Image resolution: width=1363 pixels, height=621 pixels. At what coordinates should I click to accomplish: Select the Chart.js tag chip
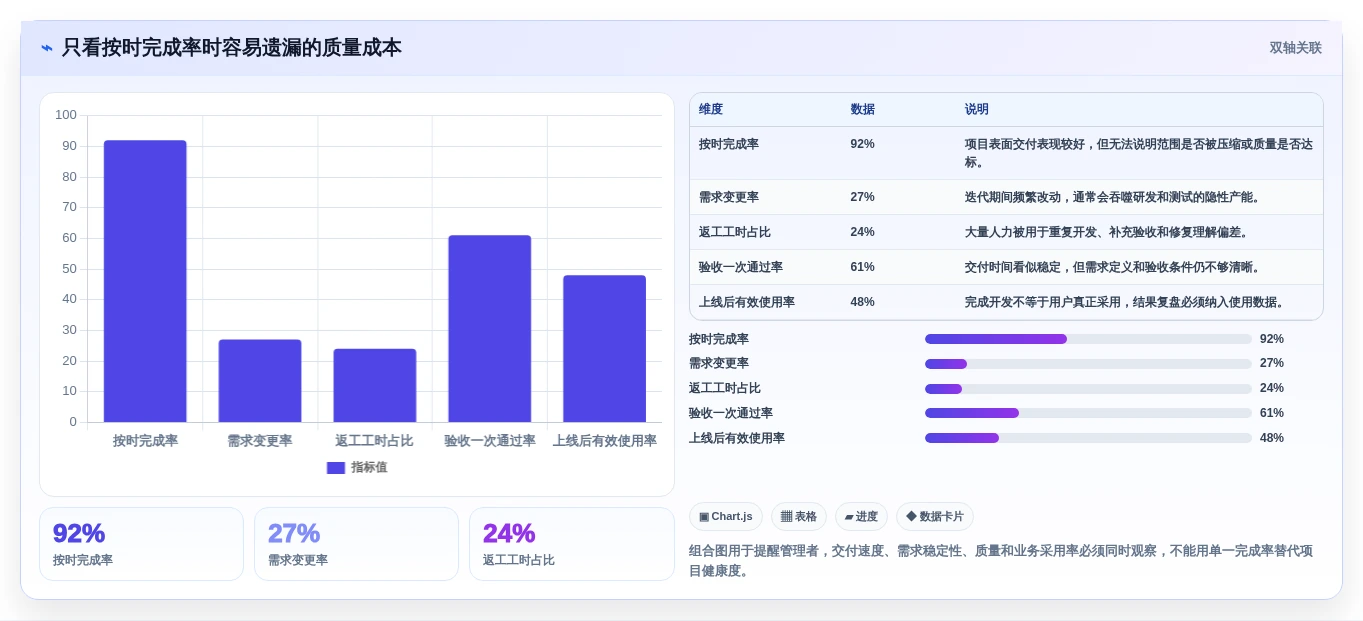pos(726,516)
